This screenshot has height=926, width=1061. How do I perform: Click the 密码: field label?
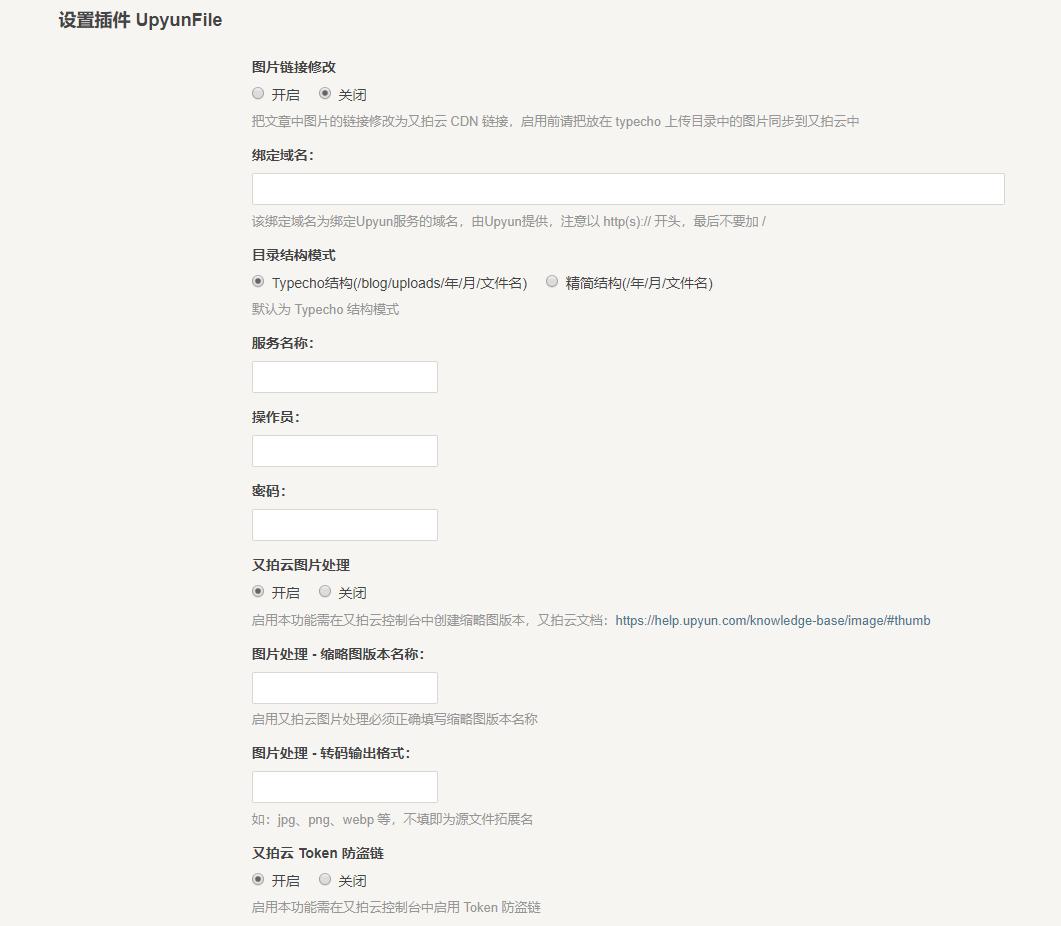pyautogui.click(x=268, y=491)
